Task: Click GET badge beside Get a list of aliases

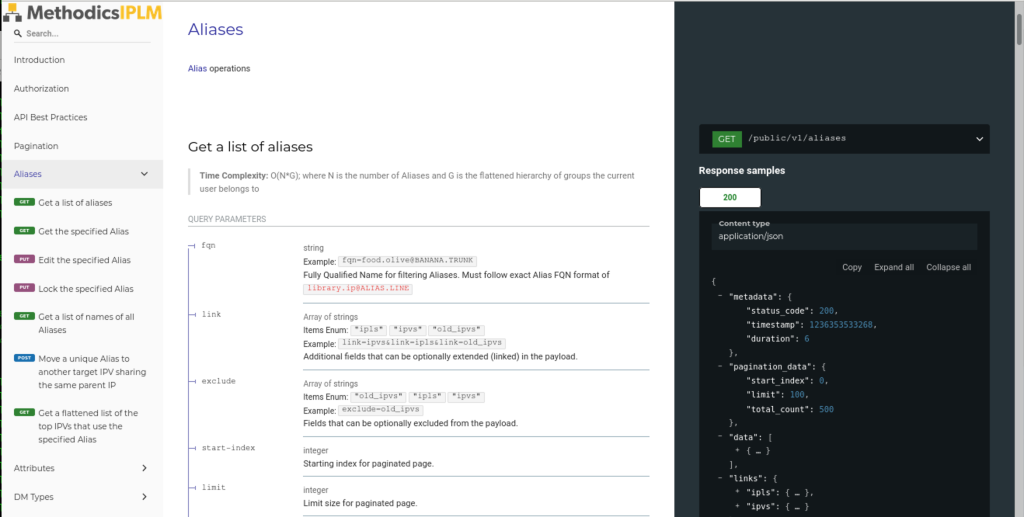Action: coord(24,202)
